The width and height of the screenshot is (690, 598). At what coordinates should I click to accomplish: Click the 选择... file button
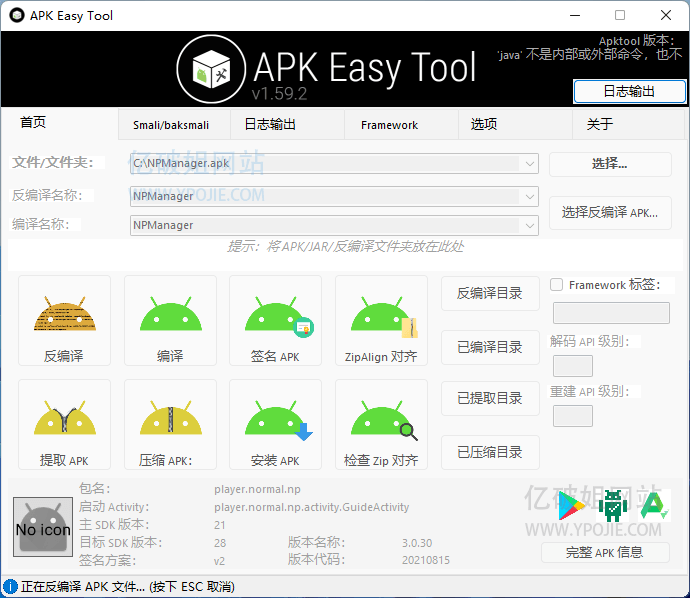click(x=610, y=164)
